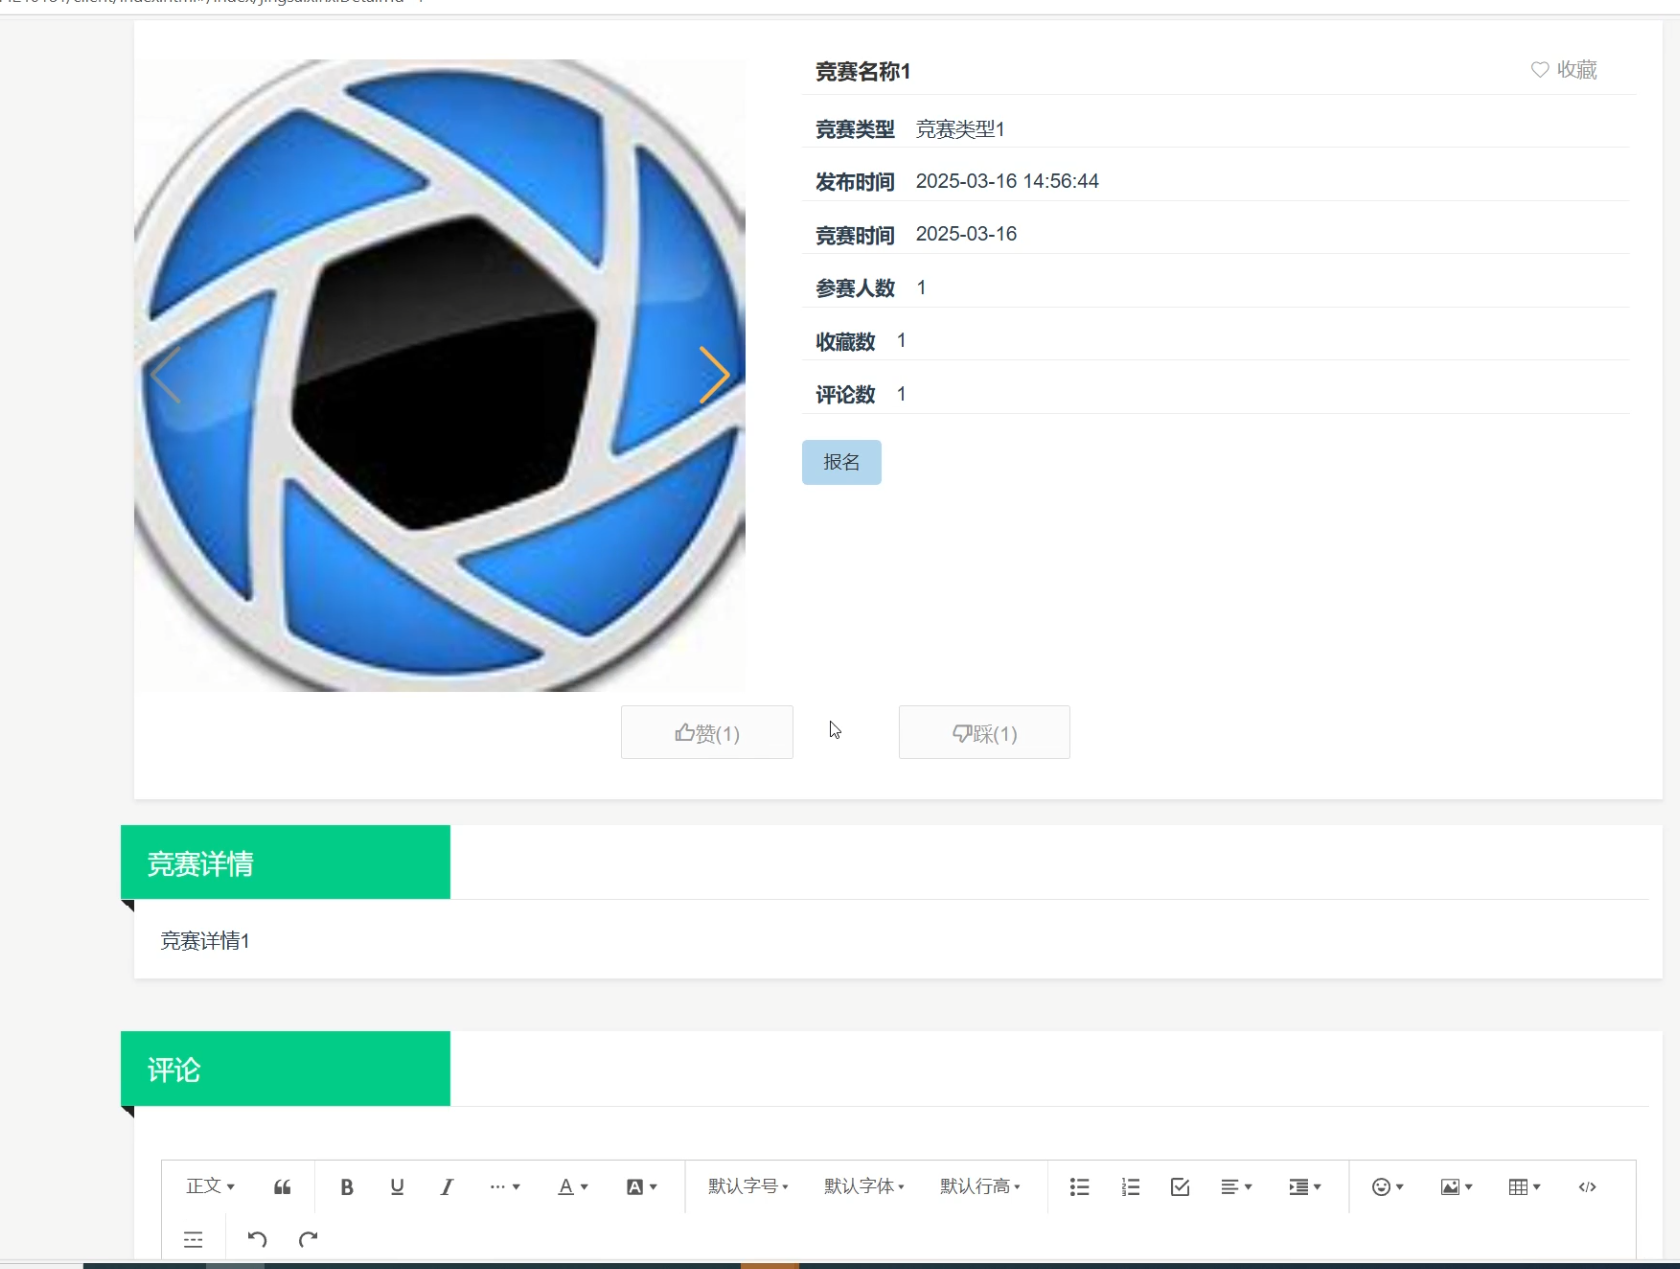The height and width of the screenshot is (1269, 1680).
Task: Click the 参赛人数 label
Action: [x=855, y=288]
